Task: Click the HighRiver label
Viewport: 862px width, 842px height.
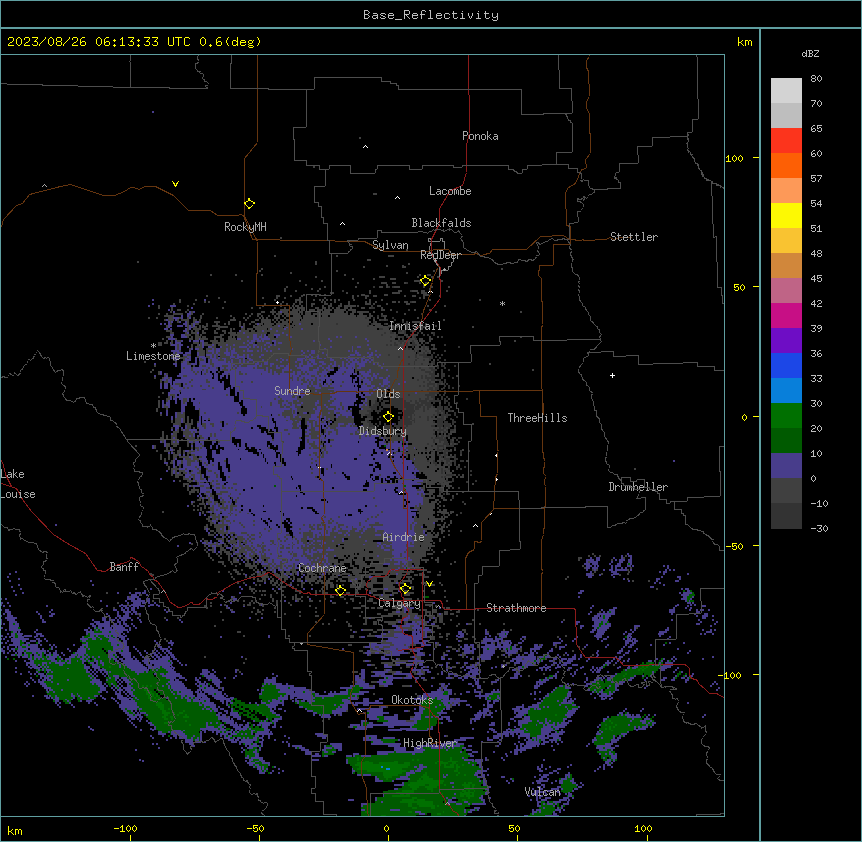Action: [x=430, y=743]
